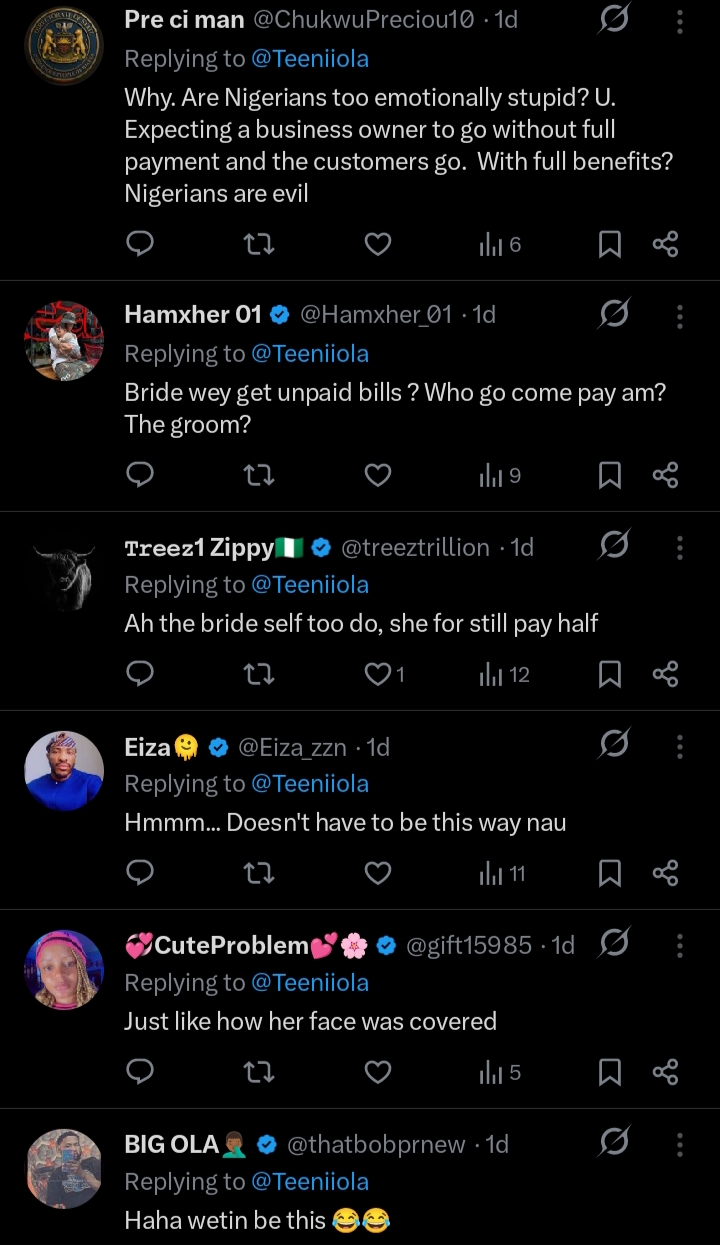Image resolution: width=720 pixels, height=1245 pixels.
Task: Open Hamxher 01's profile name
Action: click(192, 315)
